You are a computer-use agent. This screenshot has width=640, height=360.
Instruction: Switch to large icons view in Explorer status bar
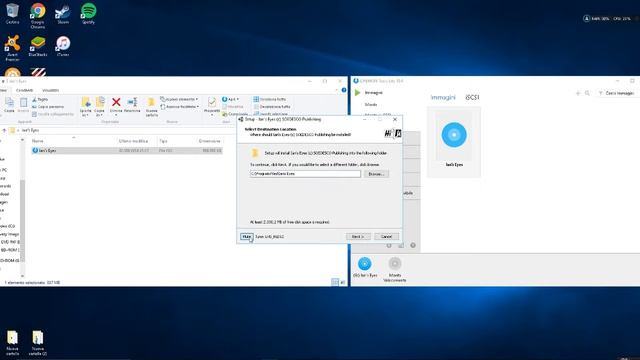[342, 282]
